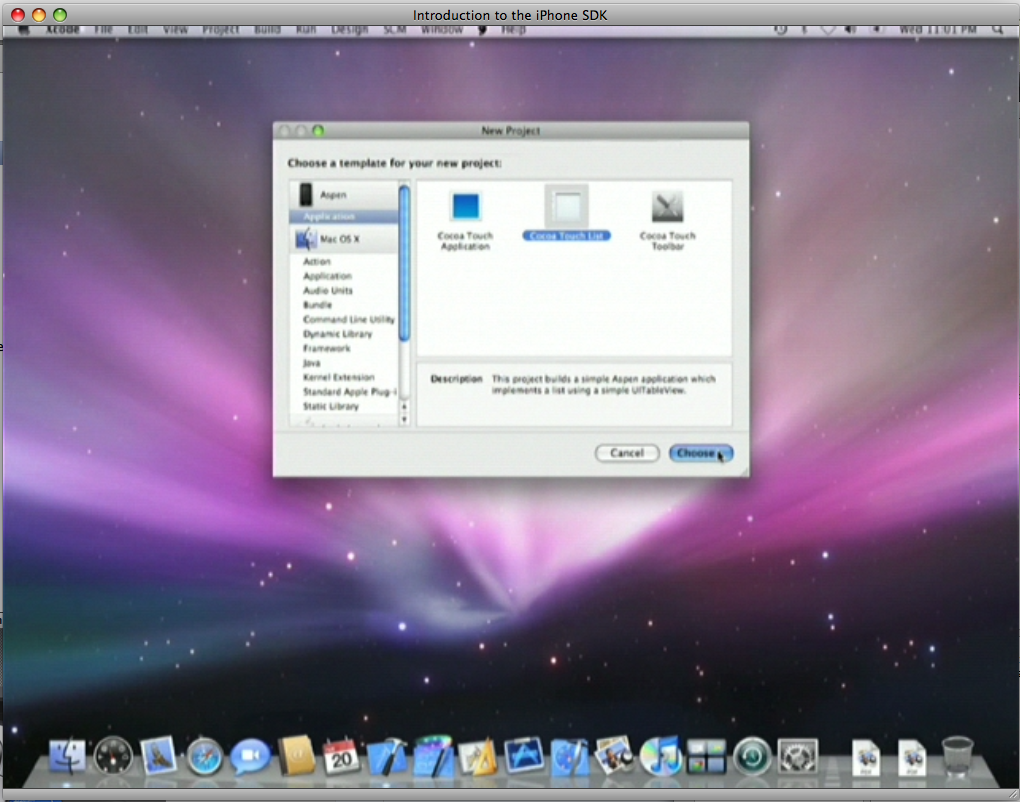The height and width of the screenshot is (802, 1020).
Task: Open the Build menu
Action: click(x=267, y=30)
